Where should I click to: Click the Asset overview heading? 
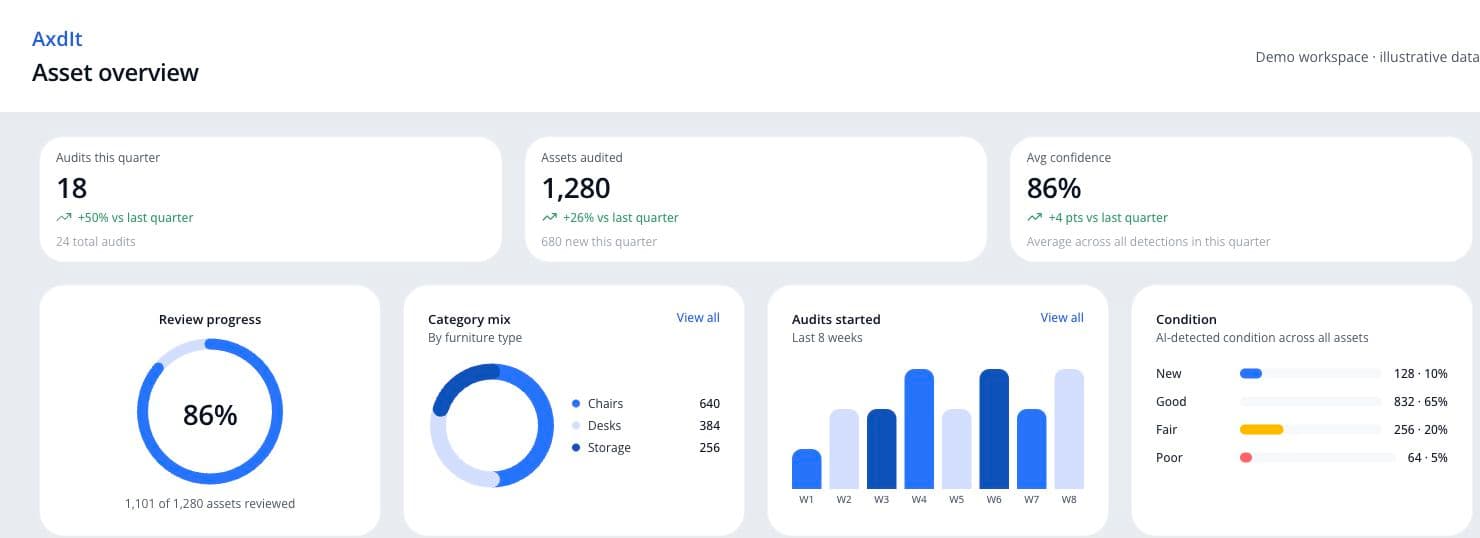[x=115, y=72]
